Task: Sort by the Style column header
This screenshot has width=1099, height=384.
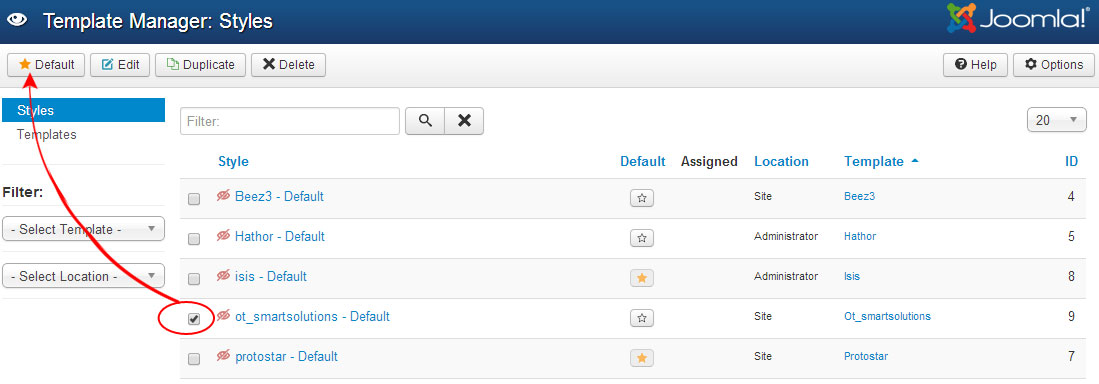Action: coord(233,161)
